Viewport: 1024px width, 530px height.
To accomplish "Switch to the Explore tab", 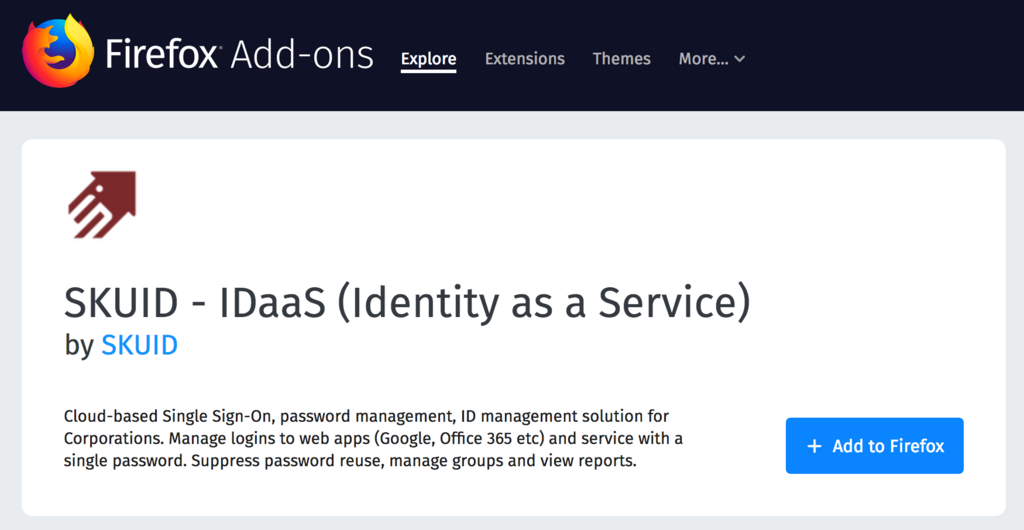I will click(428, 59).
